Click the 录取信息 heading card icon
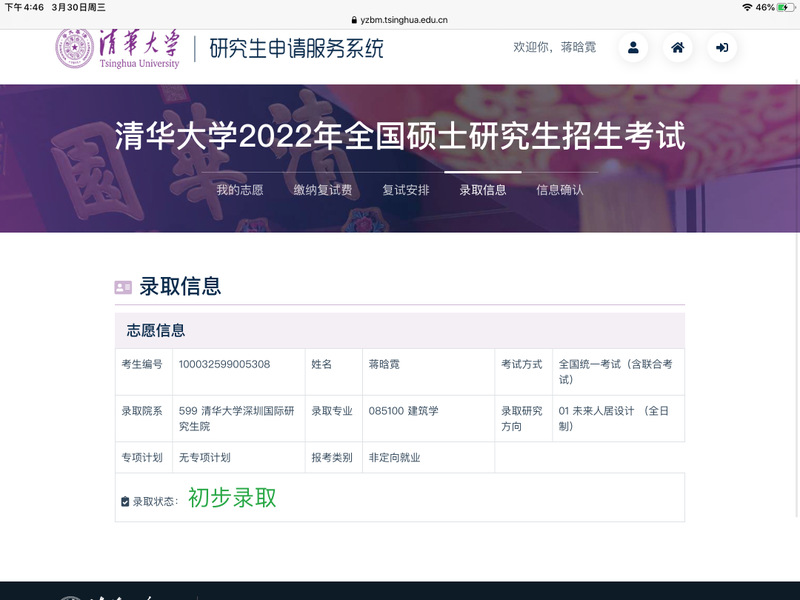 [123, 287]
